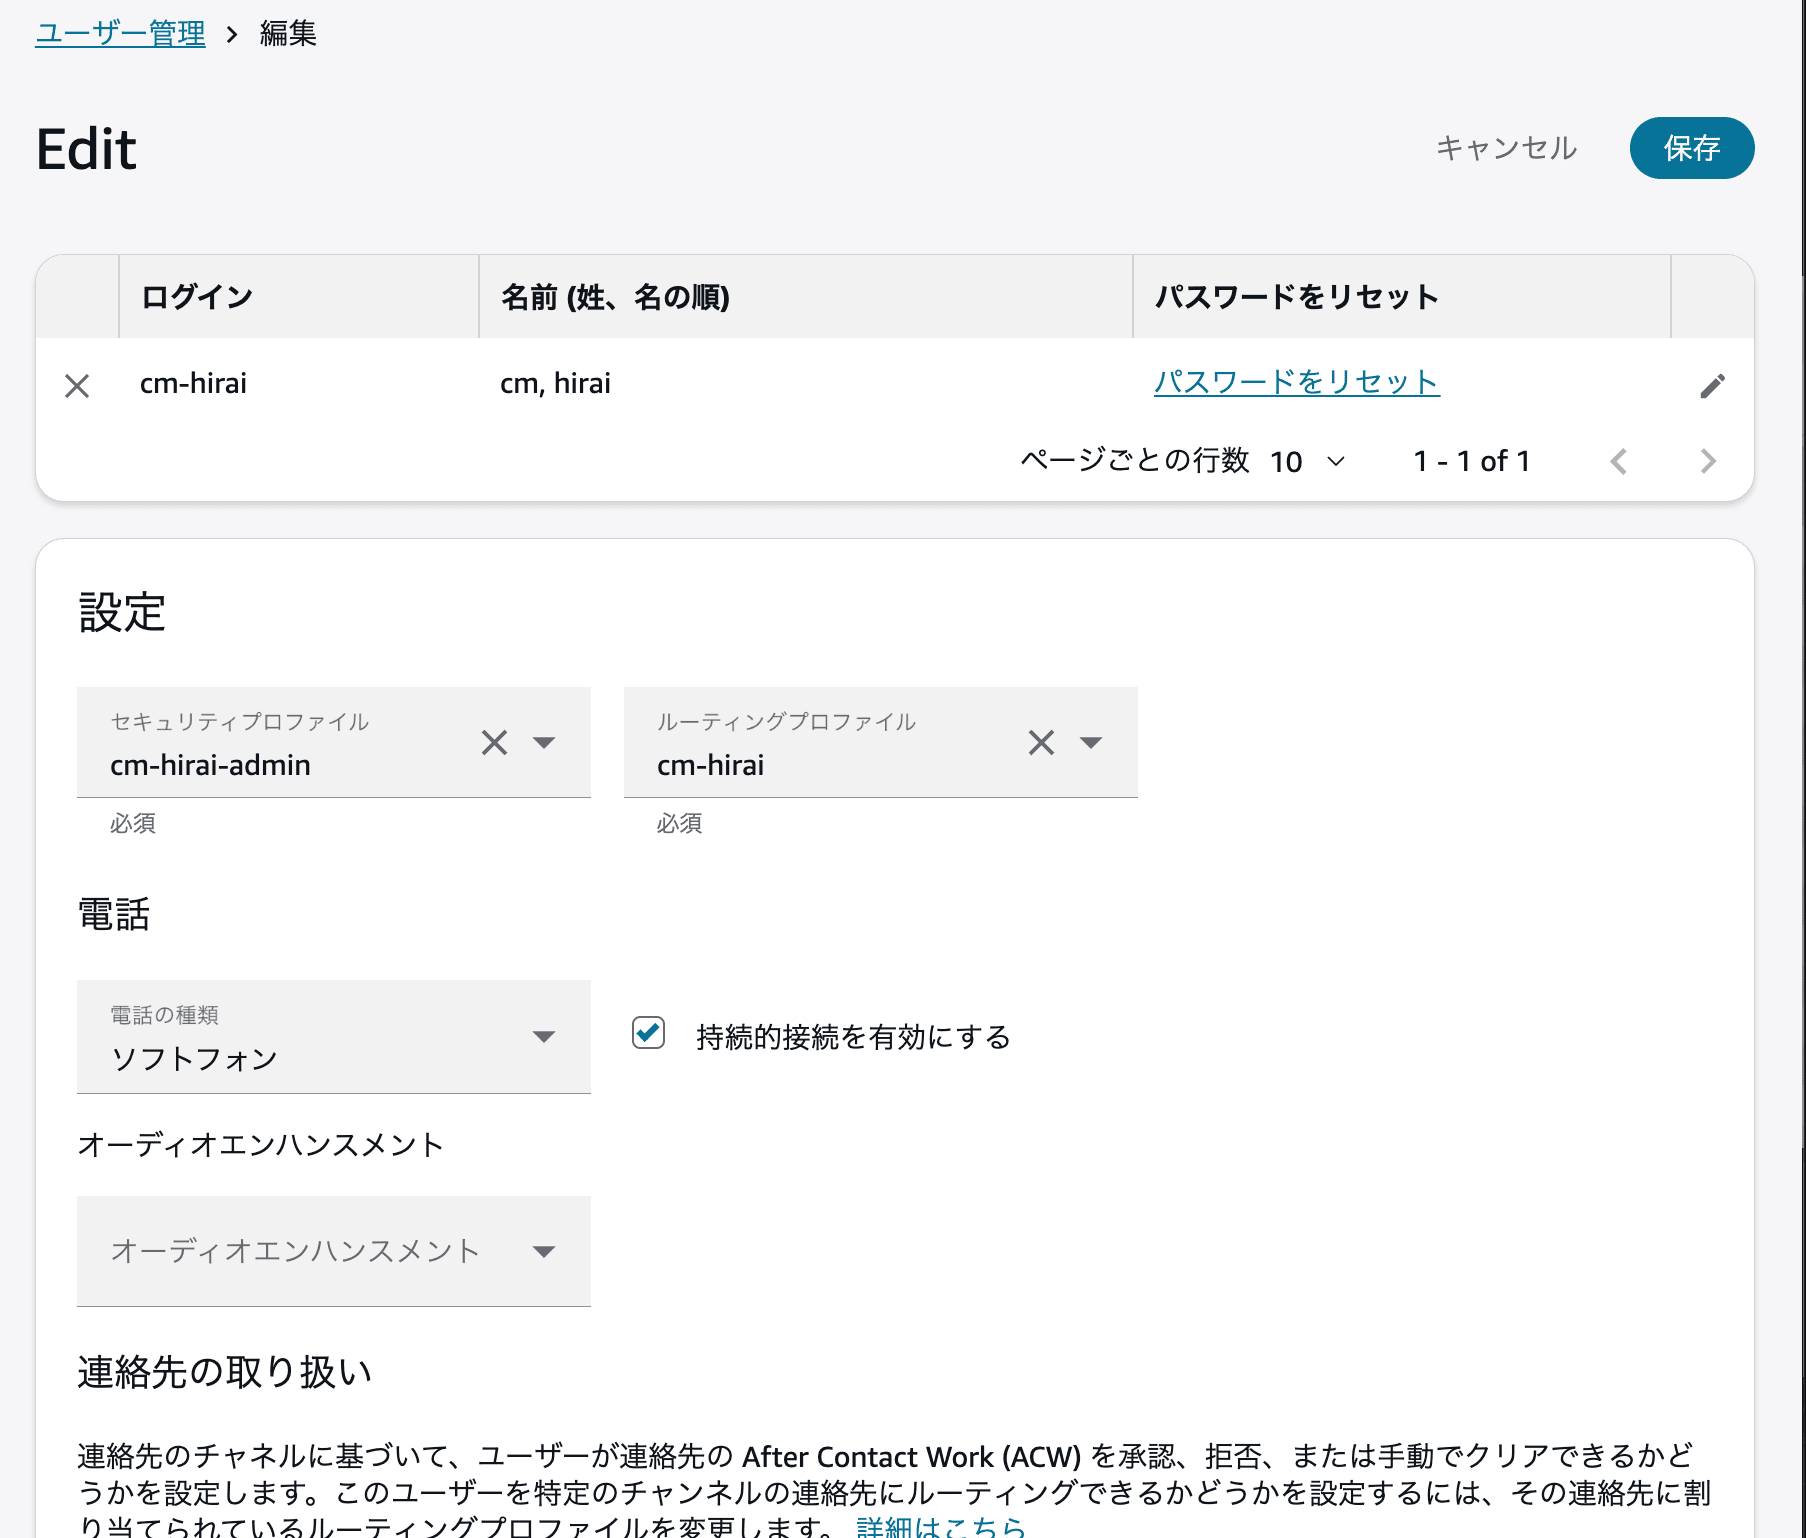Navigate back via the ユーザー管理 breadcrumb
1806x1538 pixels.
[120, 33]
